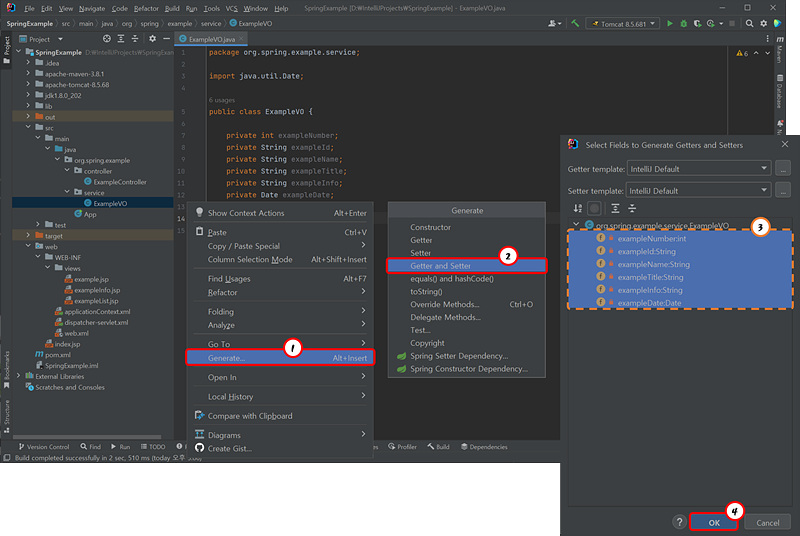Click ellipsis button next to Setter template

pyautogui.click(x=783, y=191)
